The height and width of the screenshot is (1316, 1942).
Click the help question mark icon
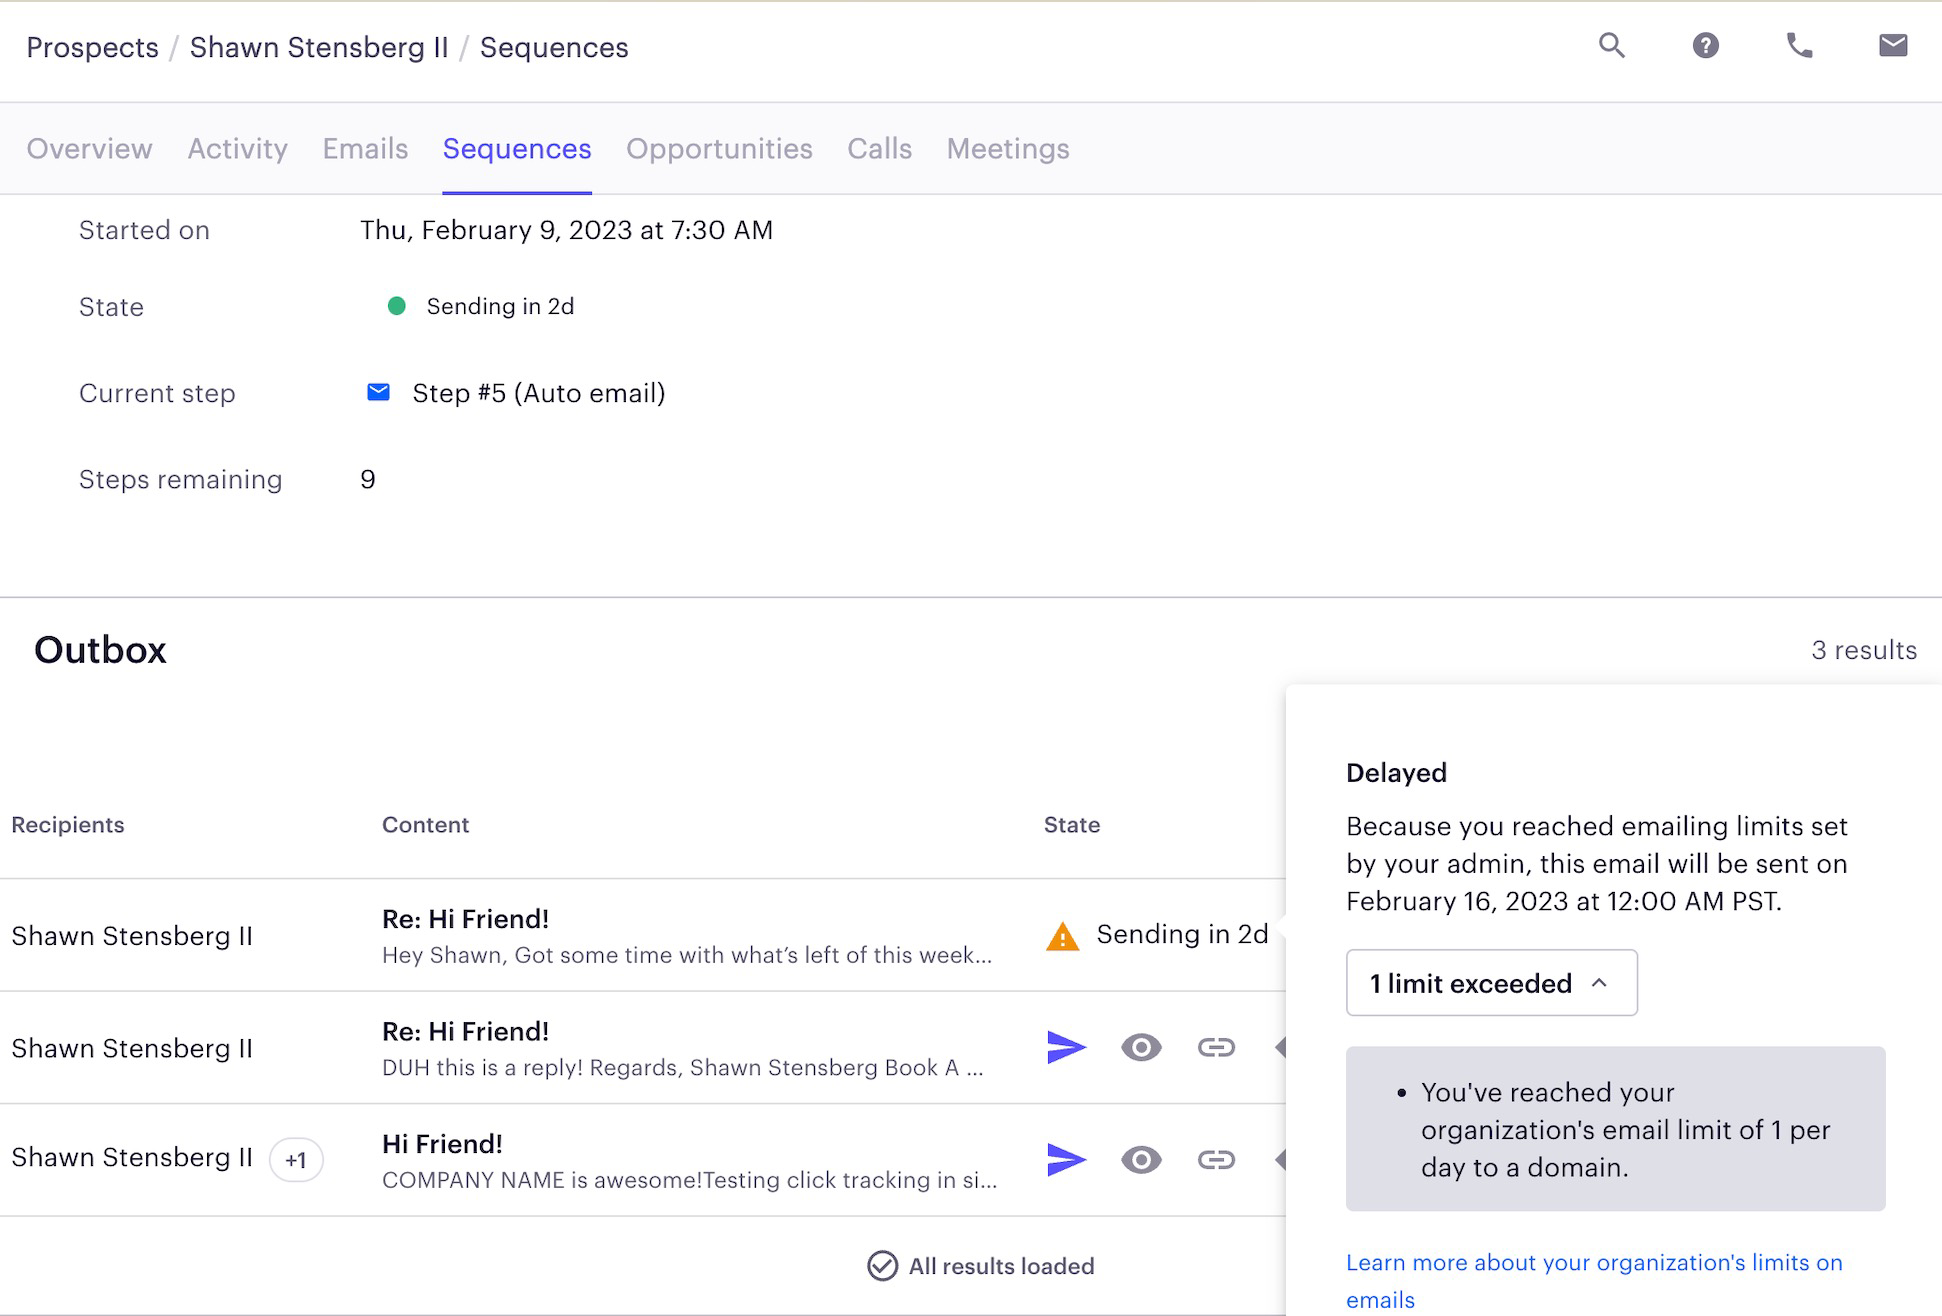1705,45
